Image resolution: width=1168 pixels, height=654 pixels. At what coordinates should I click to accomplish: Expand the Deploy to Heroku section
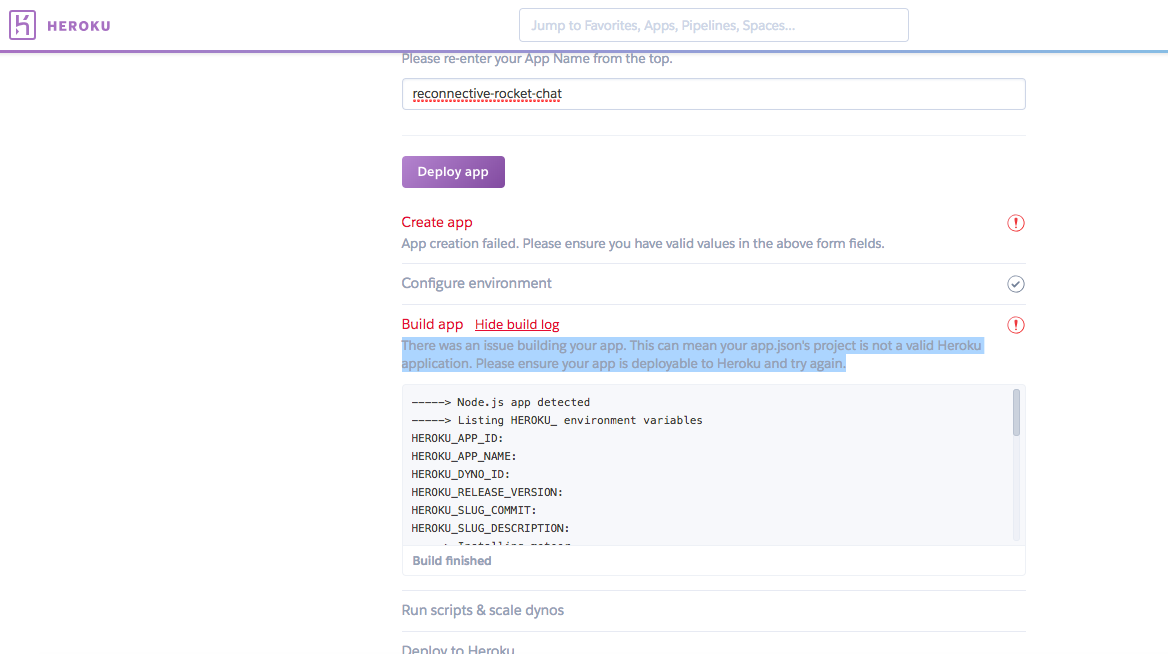(x=458, y=648)
